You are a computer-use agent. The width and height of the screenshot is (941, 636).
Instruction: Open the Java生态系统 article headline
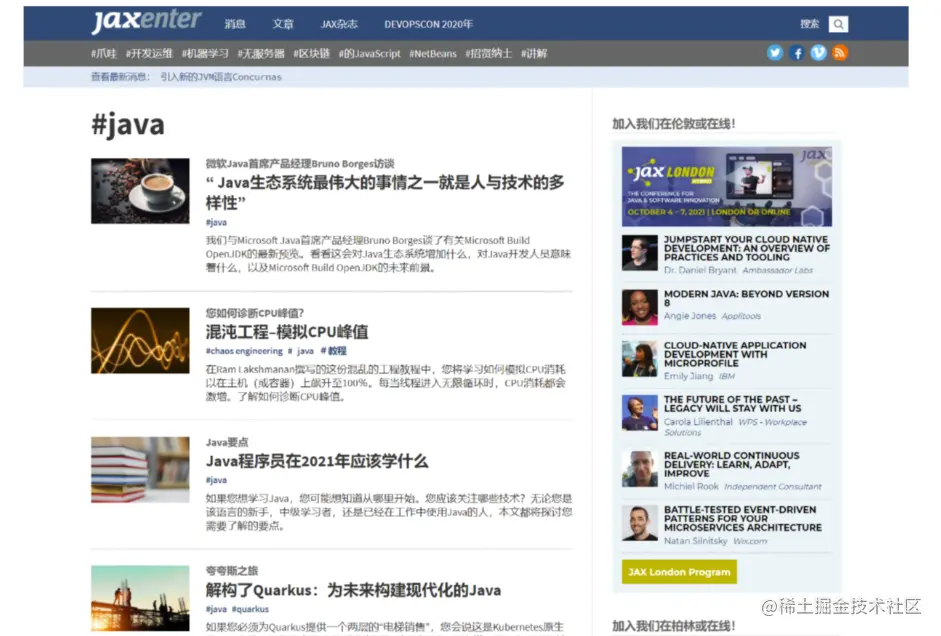[x=385, y=193]
